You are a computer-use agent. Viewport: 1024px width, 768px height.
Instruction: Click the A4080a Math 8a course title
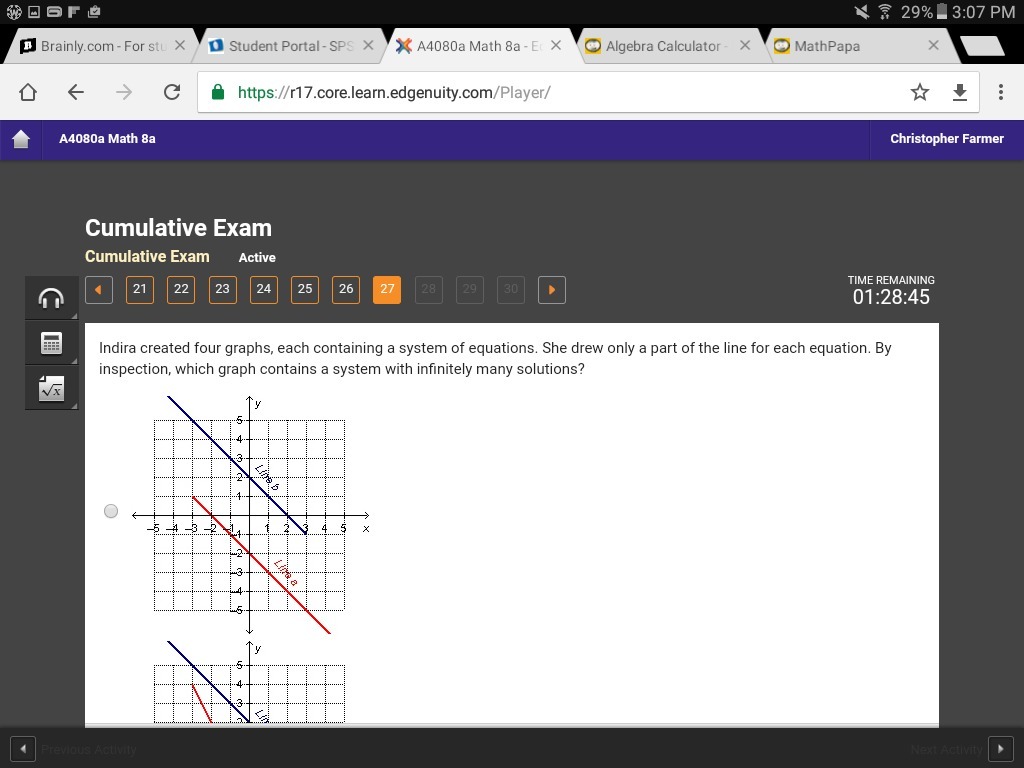pos(107,138)
